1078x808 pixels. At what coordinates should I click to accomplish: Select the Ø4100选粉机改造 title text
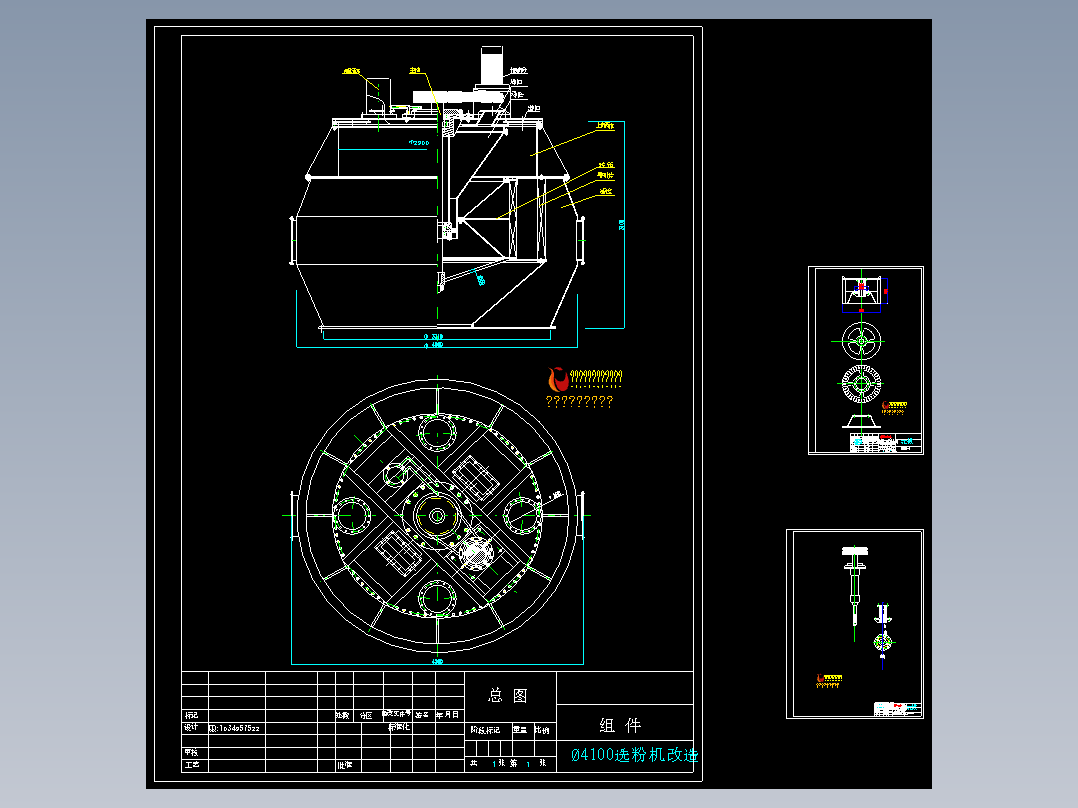pos(634,755)
